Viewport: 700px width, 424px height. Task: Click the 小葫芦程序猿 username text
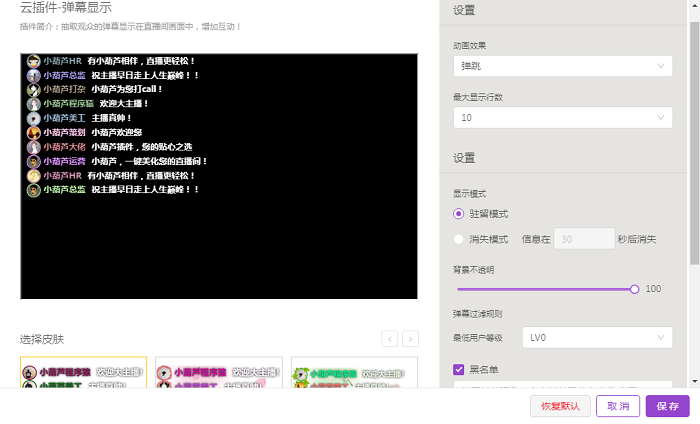coord(68,104)
